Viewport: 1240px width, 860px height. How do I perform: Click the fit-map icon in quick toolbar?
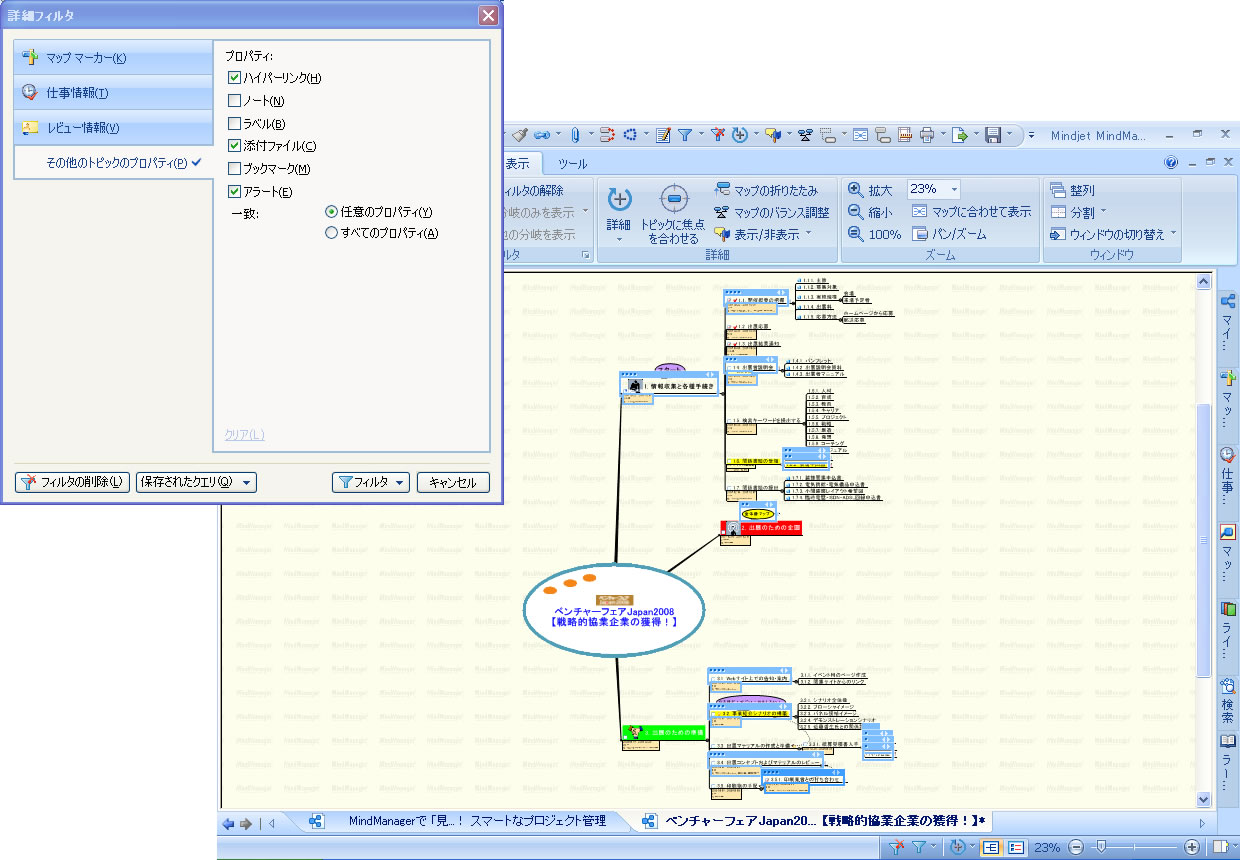[860, 135]
